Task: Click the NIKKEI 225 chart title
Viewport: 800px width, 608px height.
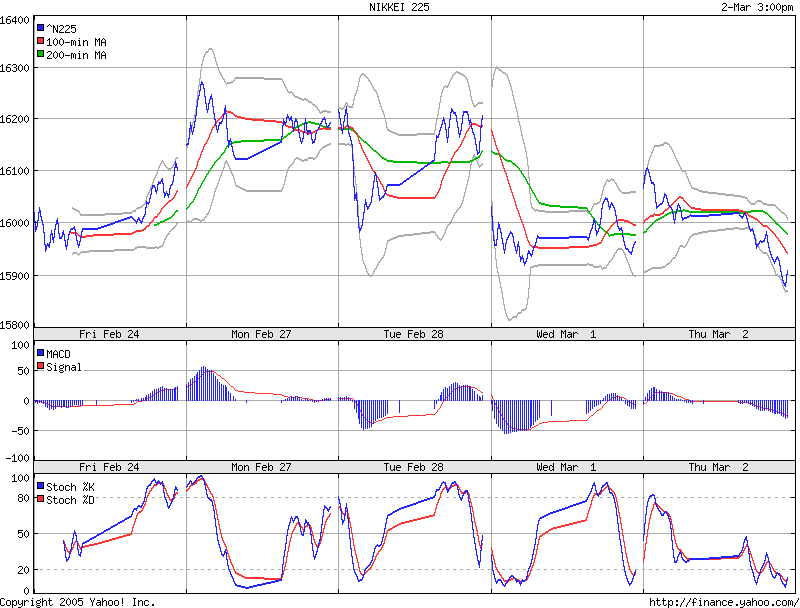Action: pyautogui.click(x=399, y=7)
